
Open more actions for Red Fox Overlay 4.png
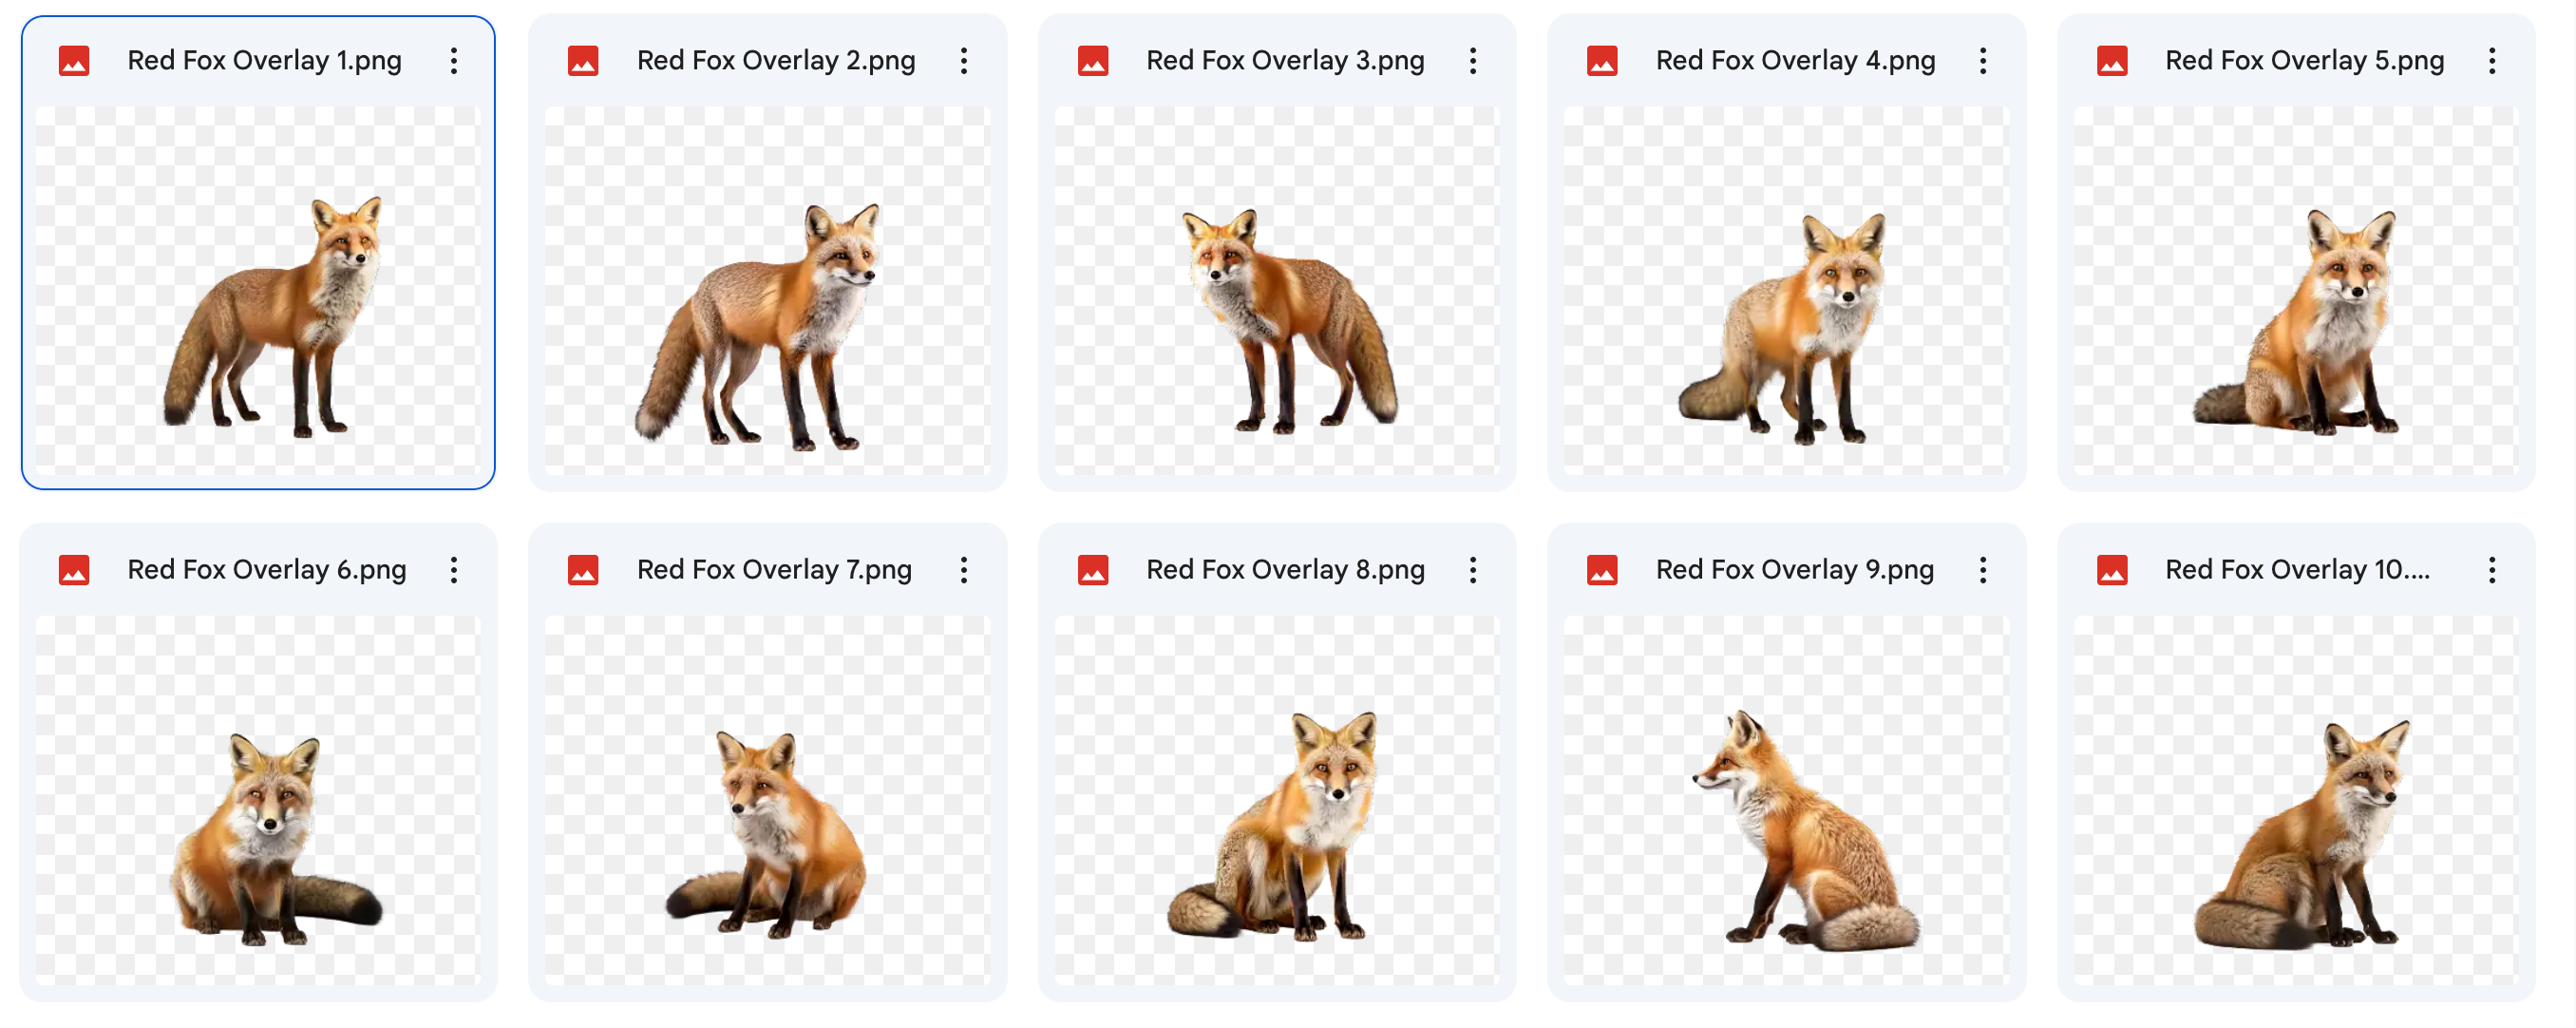[1983, 61]
